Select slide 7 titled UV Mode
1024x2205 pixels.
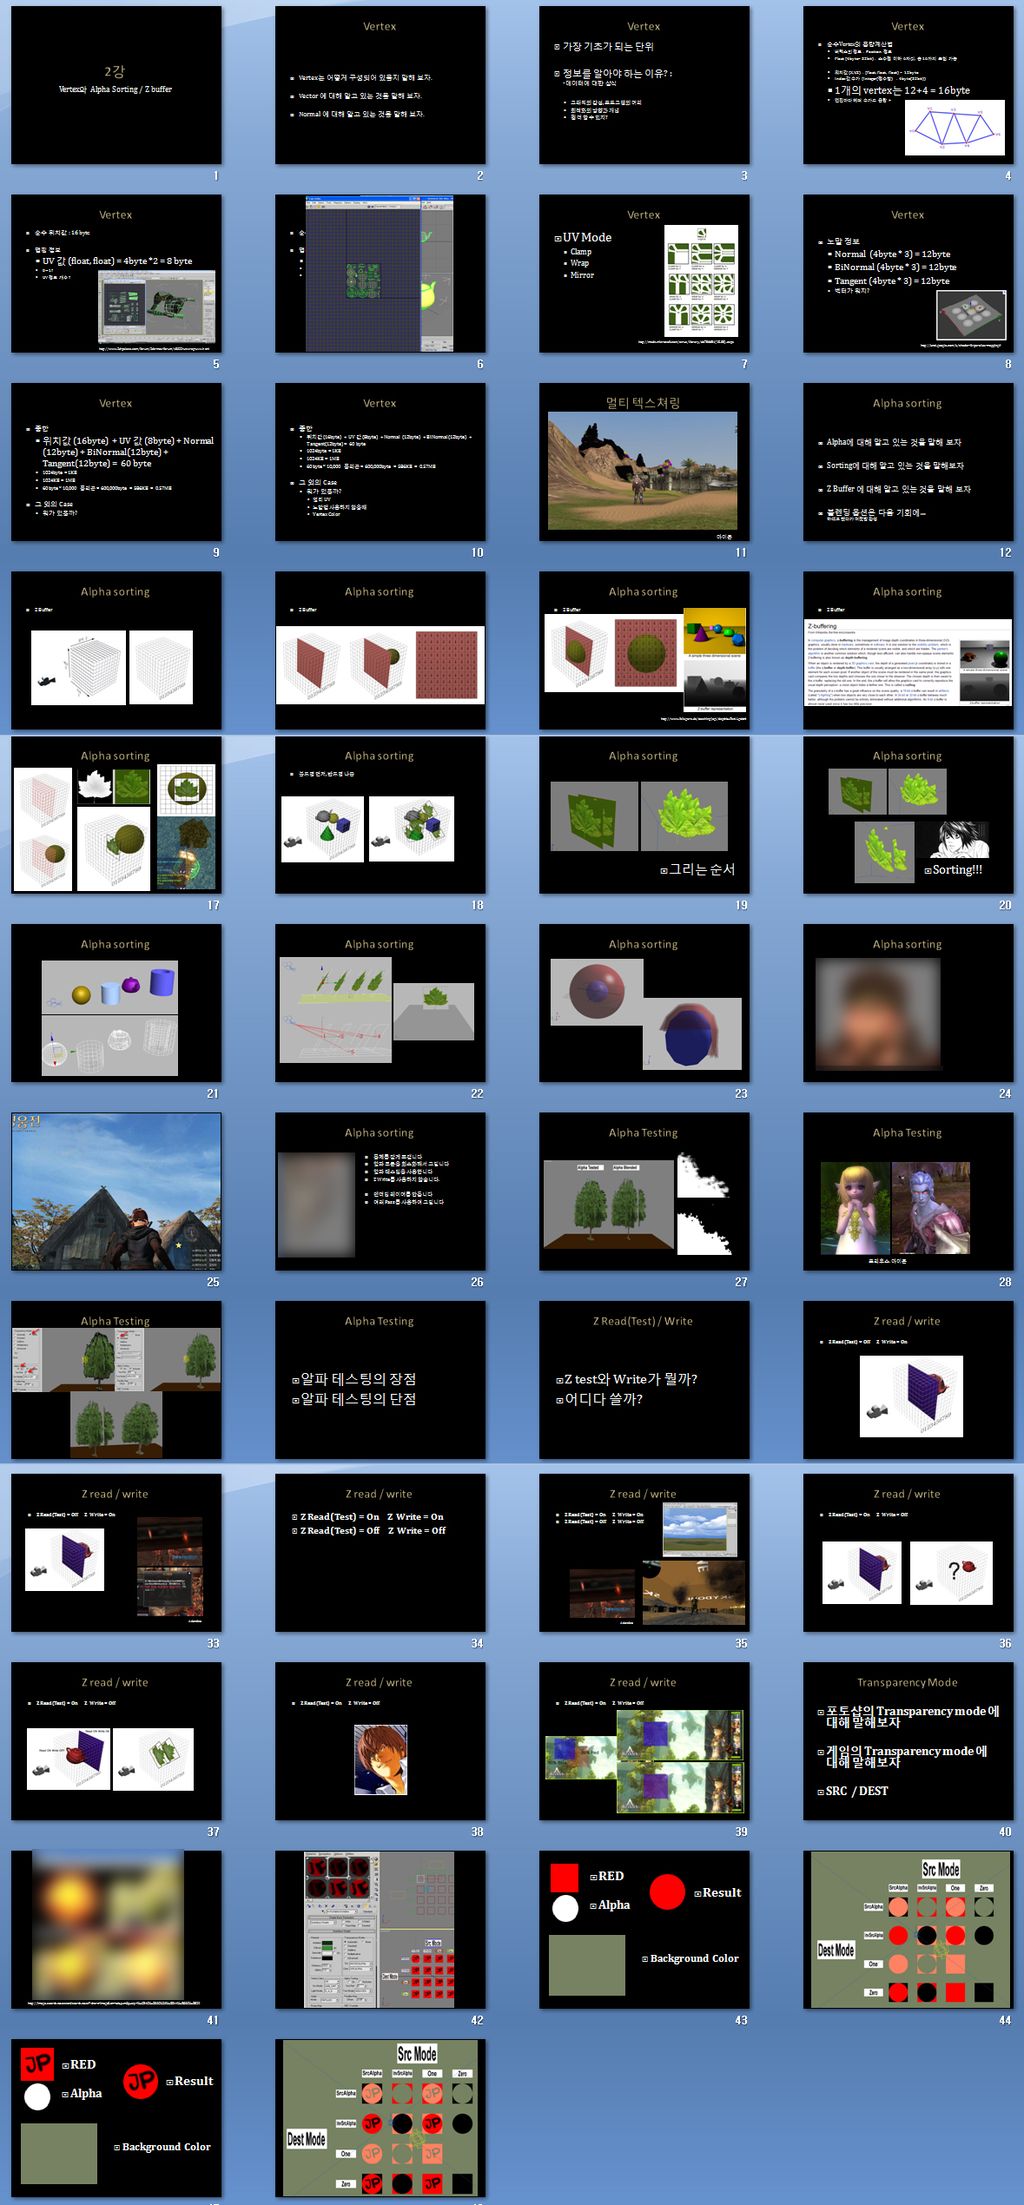pyautogui.click(x=644, y=273)
